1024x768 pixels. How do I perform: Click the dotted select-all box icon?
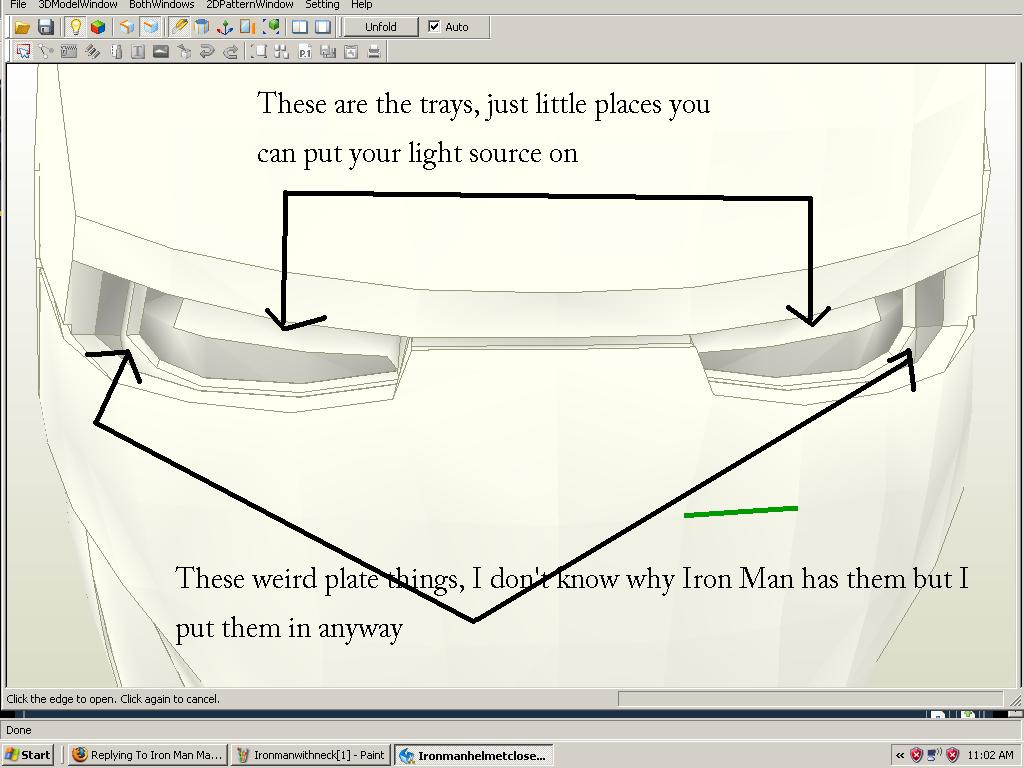259,51
